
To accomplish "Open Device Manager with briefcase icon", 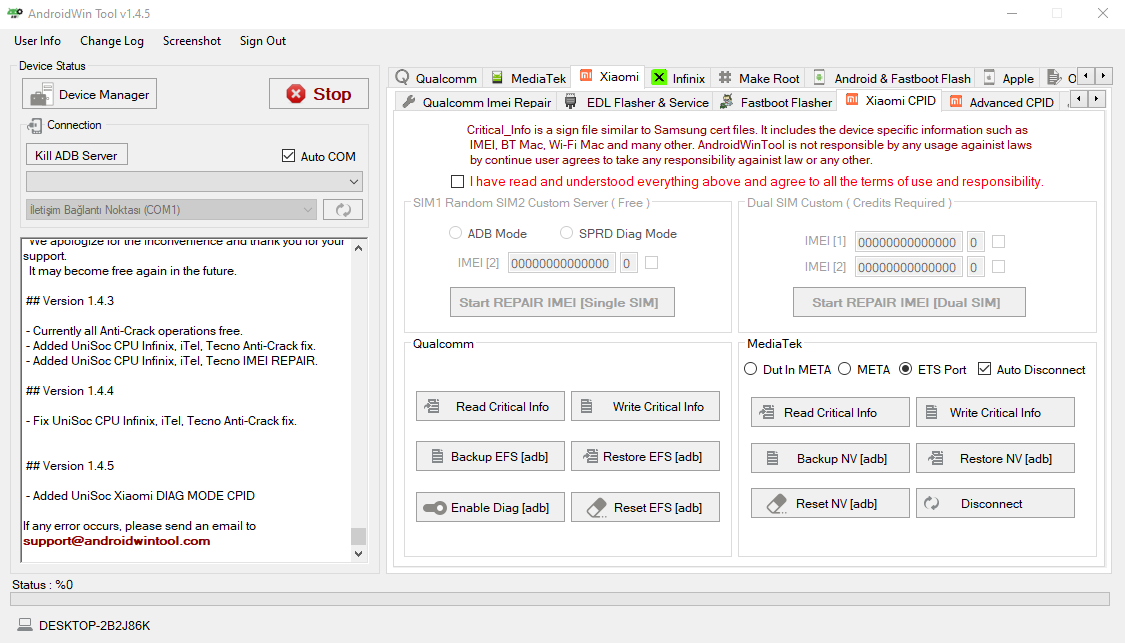I will pos(90,95).
